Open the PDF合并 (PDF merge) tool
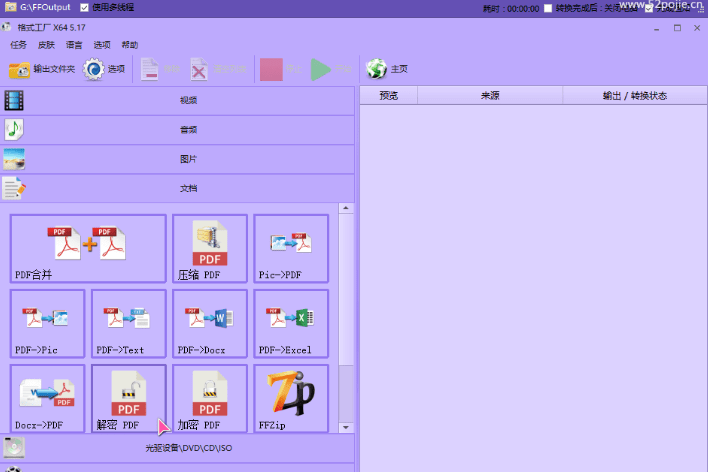 click(x=88, y=248)
